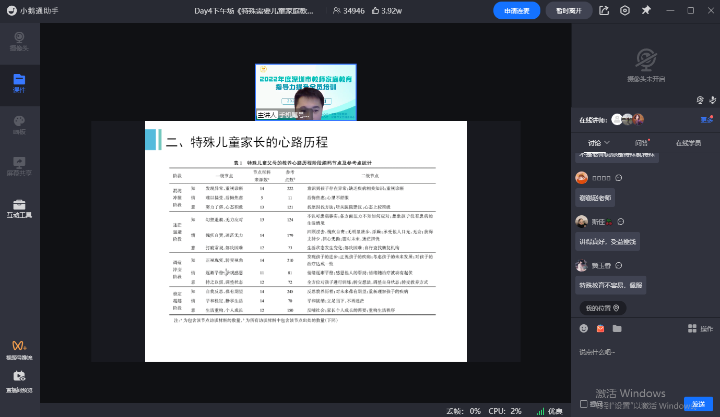Open the 我的位置 dropdown chip
720x417 pixels.
[x=603, y=307]
